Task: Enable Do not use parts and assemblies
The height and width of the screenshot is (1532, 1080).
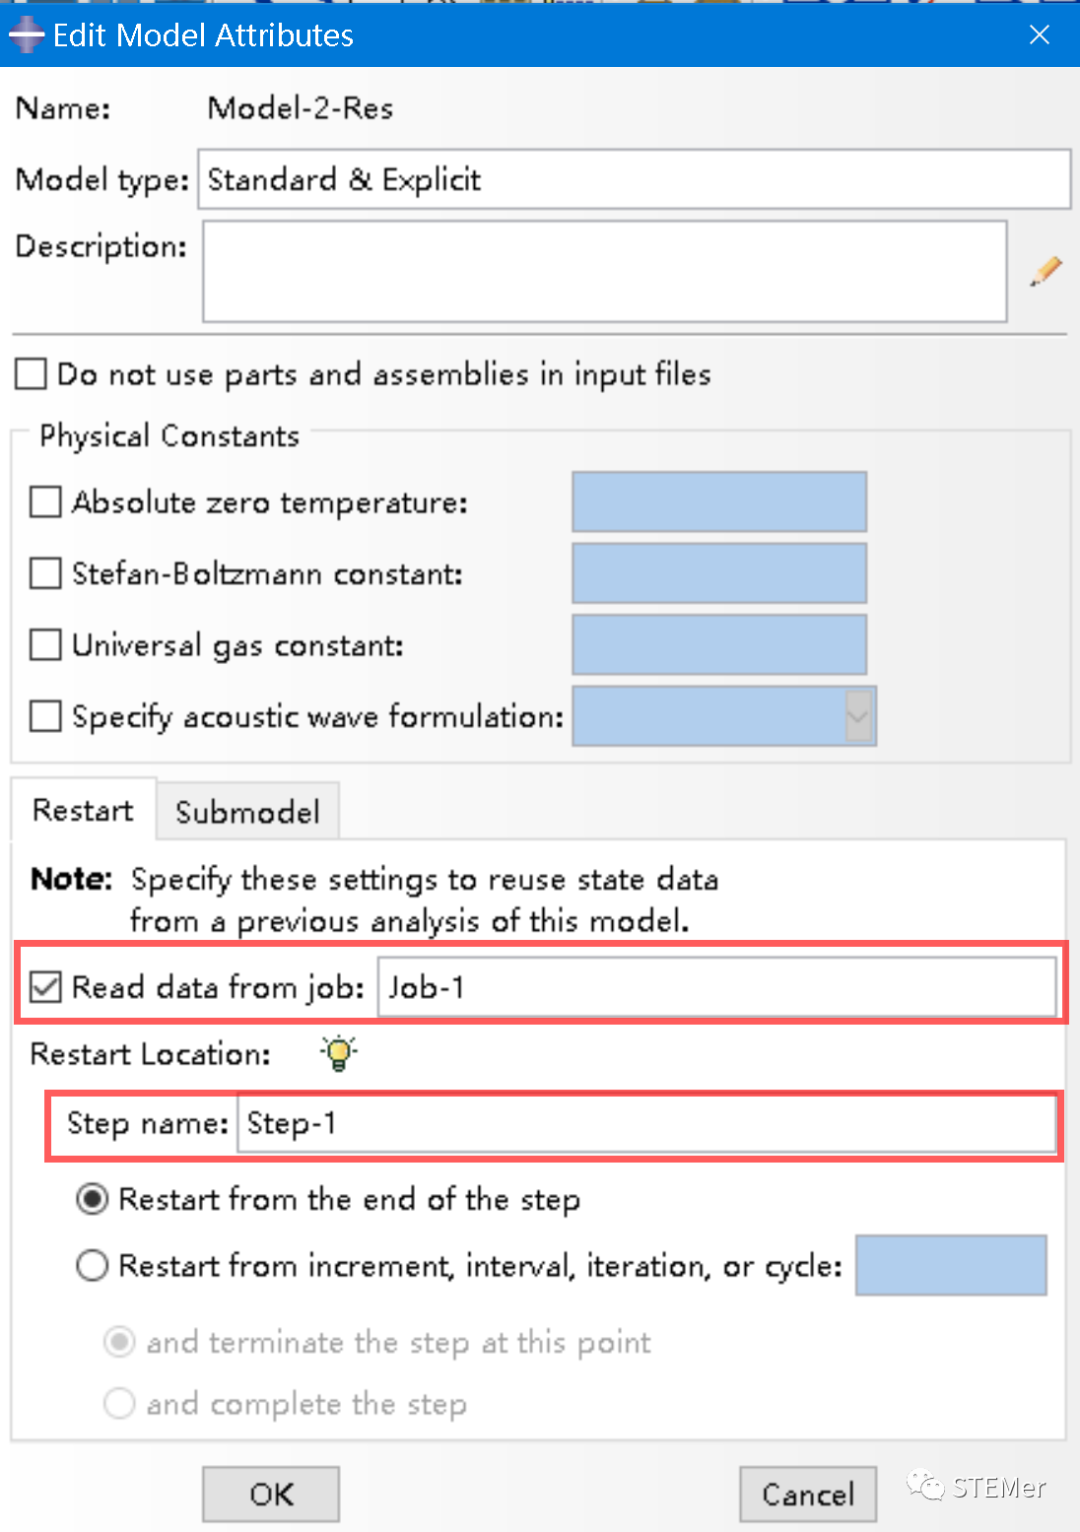Action: click(31, 374)
